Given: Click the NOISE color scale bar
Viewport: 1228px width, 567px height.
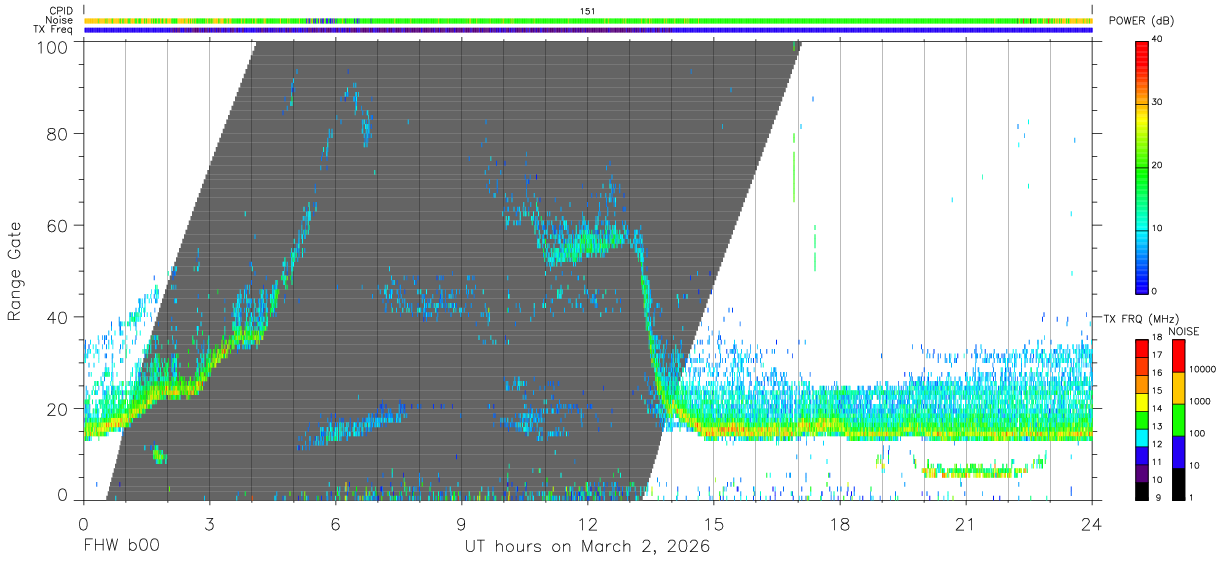Looking at the screenshot, I should tap(1178, 419).
